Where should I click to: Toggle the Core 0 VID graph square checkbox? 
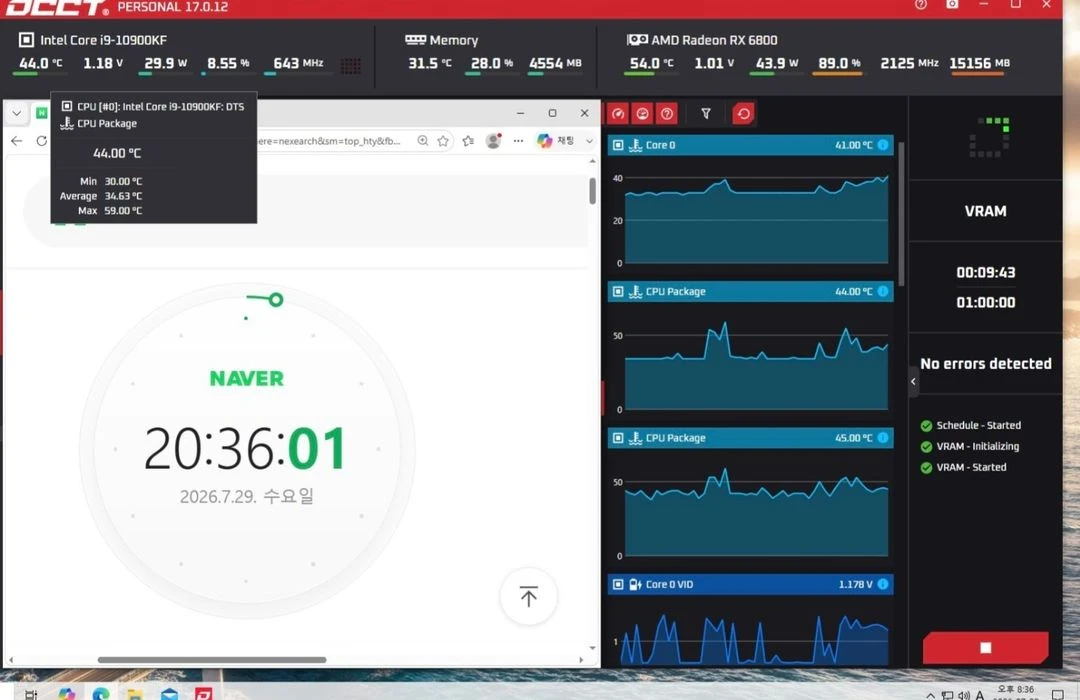[618, 584]
